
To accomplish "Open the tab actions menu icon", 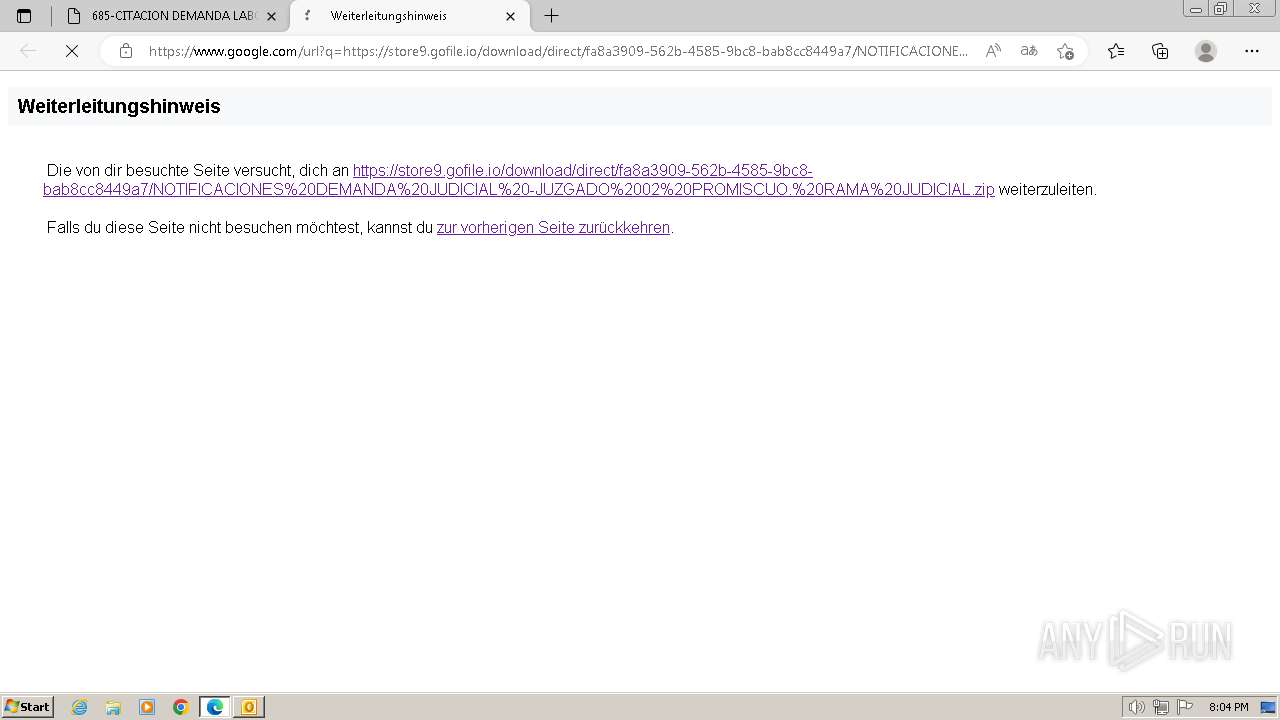I will click(x=24, y=16).
